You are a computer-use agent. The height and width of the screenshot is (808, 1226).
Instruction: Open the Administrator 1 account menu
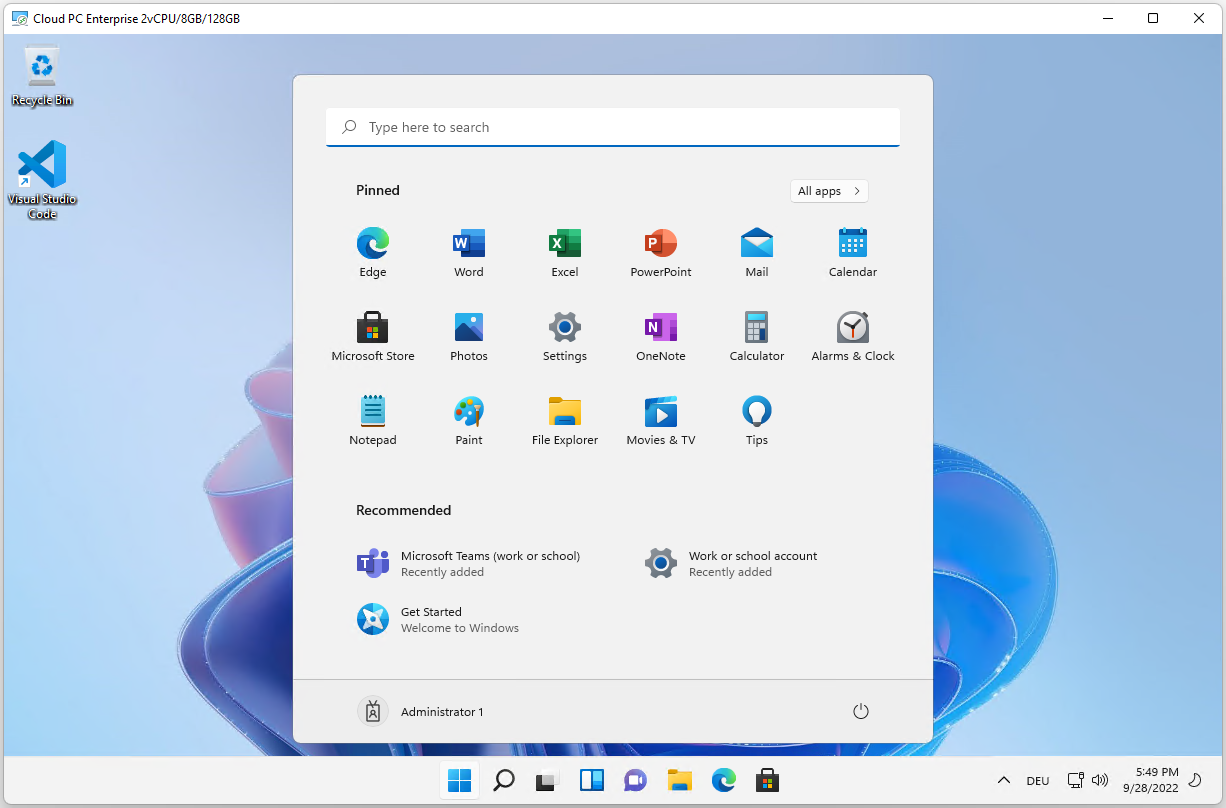[421, 711]
